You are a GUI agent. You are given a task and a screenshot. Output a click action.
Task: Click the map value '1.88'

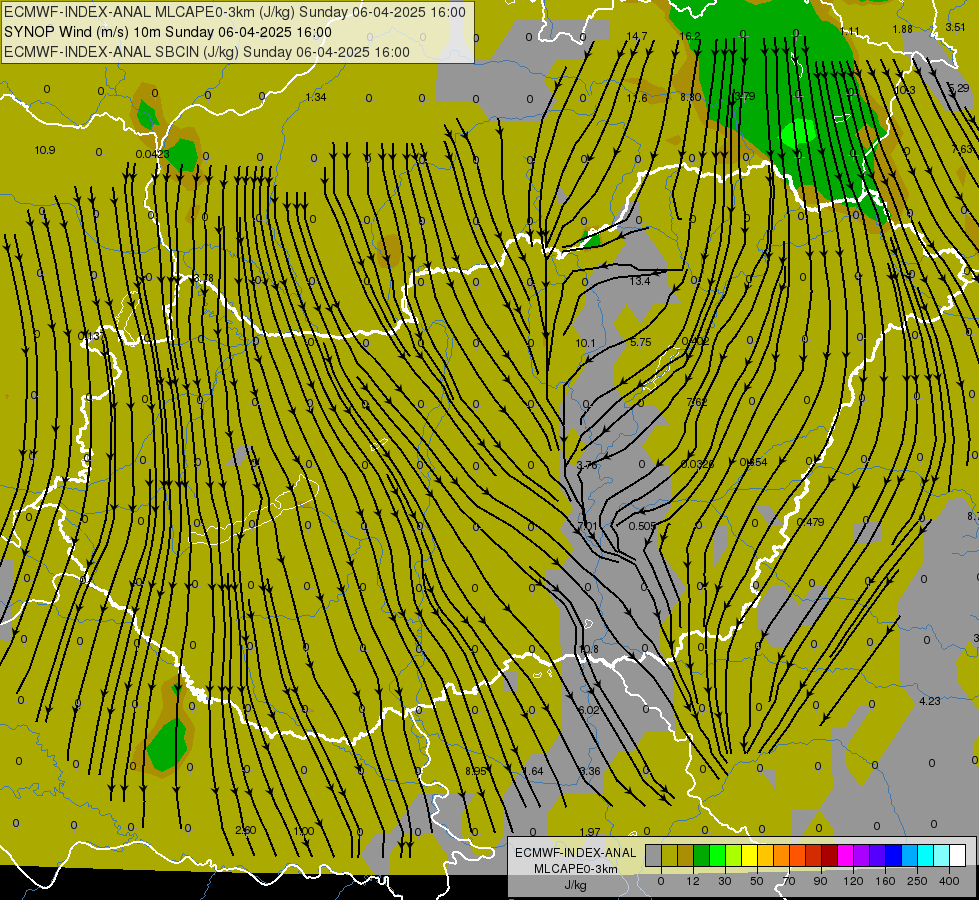click(902, 29)
